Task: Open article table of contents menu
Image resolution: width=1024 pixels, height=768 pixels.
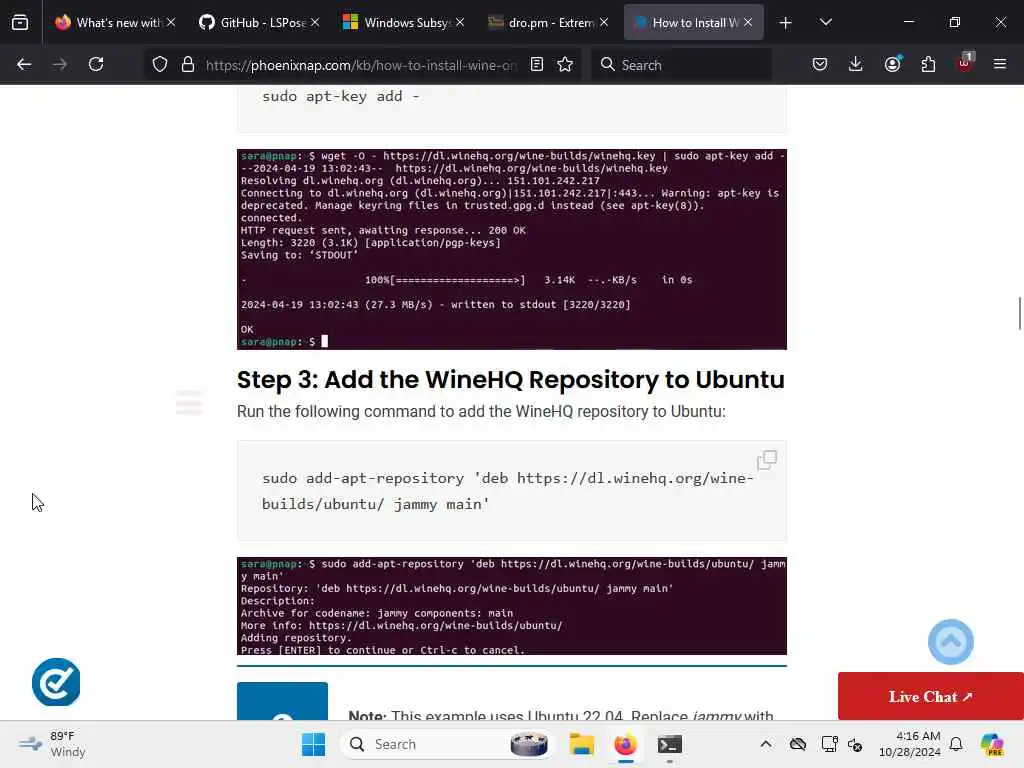Action: point(189,402)
